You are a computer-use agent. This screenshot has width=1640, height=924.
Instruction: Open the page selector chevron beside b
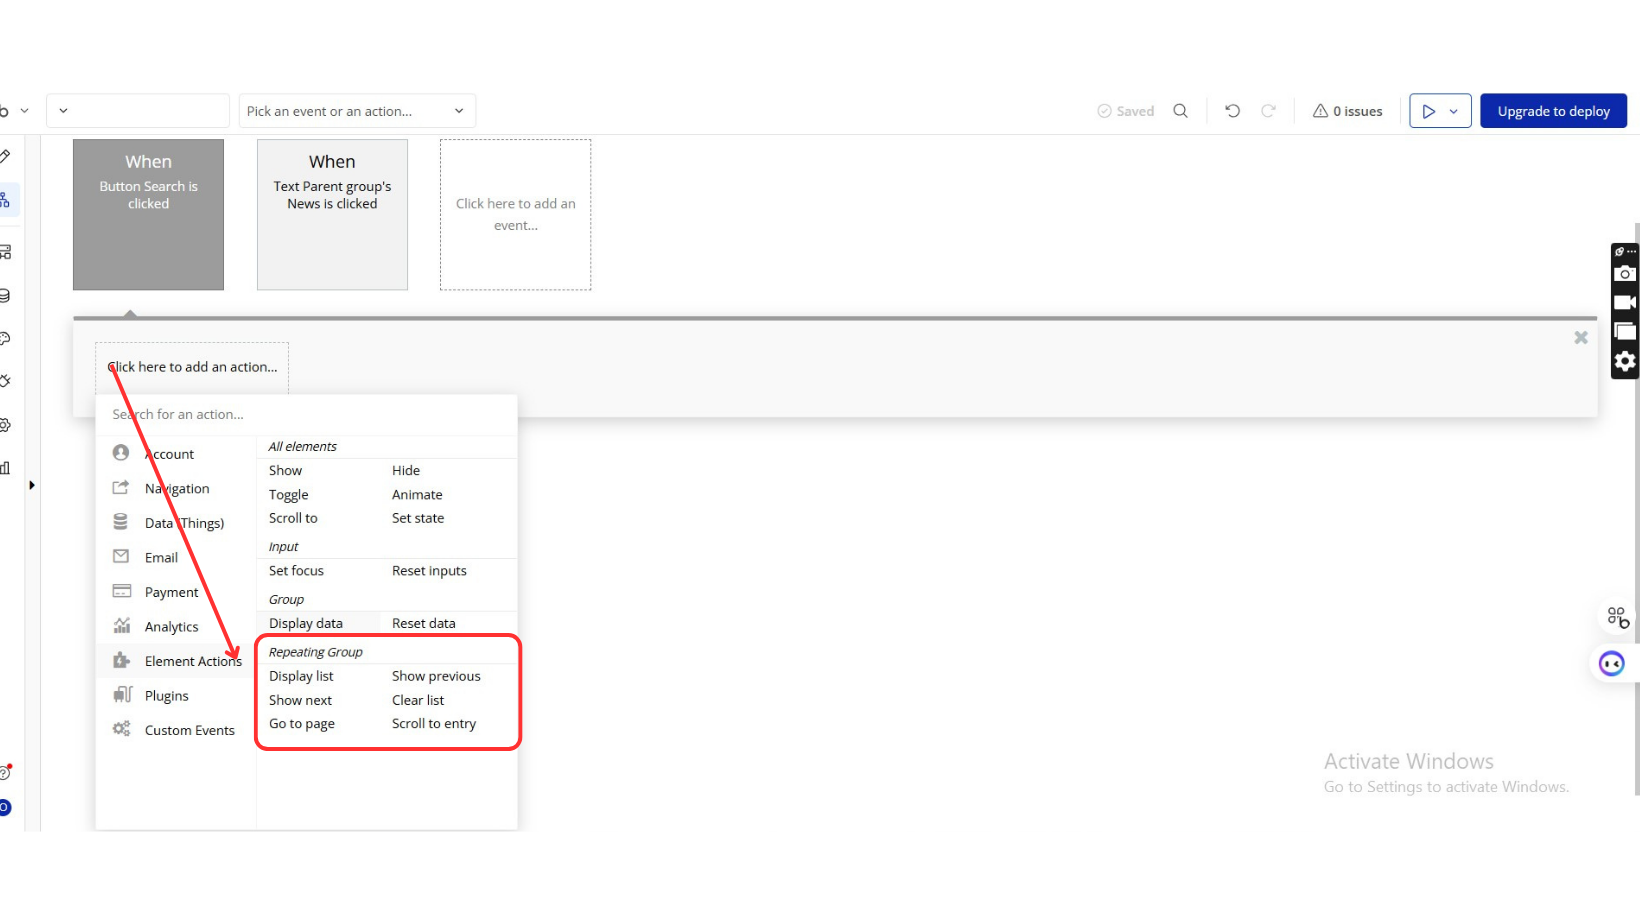click(x=24, y=111)
